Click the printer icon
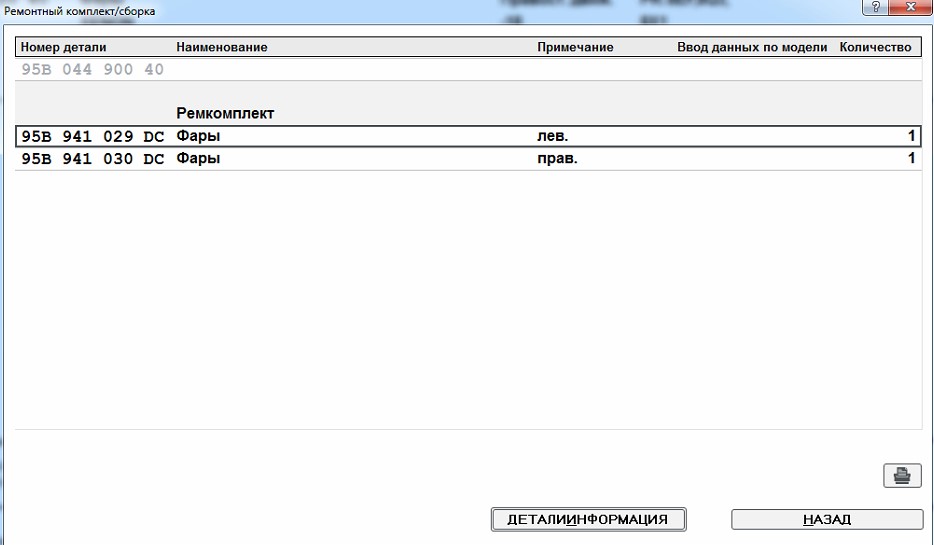Screen dimensions: 934x545 pos(902,476)
